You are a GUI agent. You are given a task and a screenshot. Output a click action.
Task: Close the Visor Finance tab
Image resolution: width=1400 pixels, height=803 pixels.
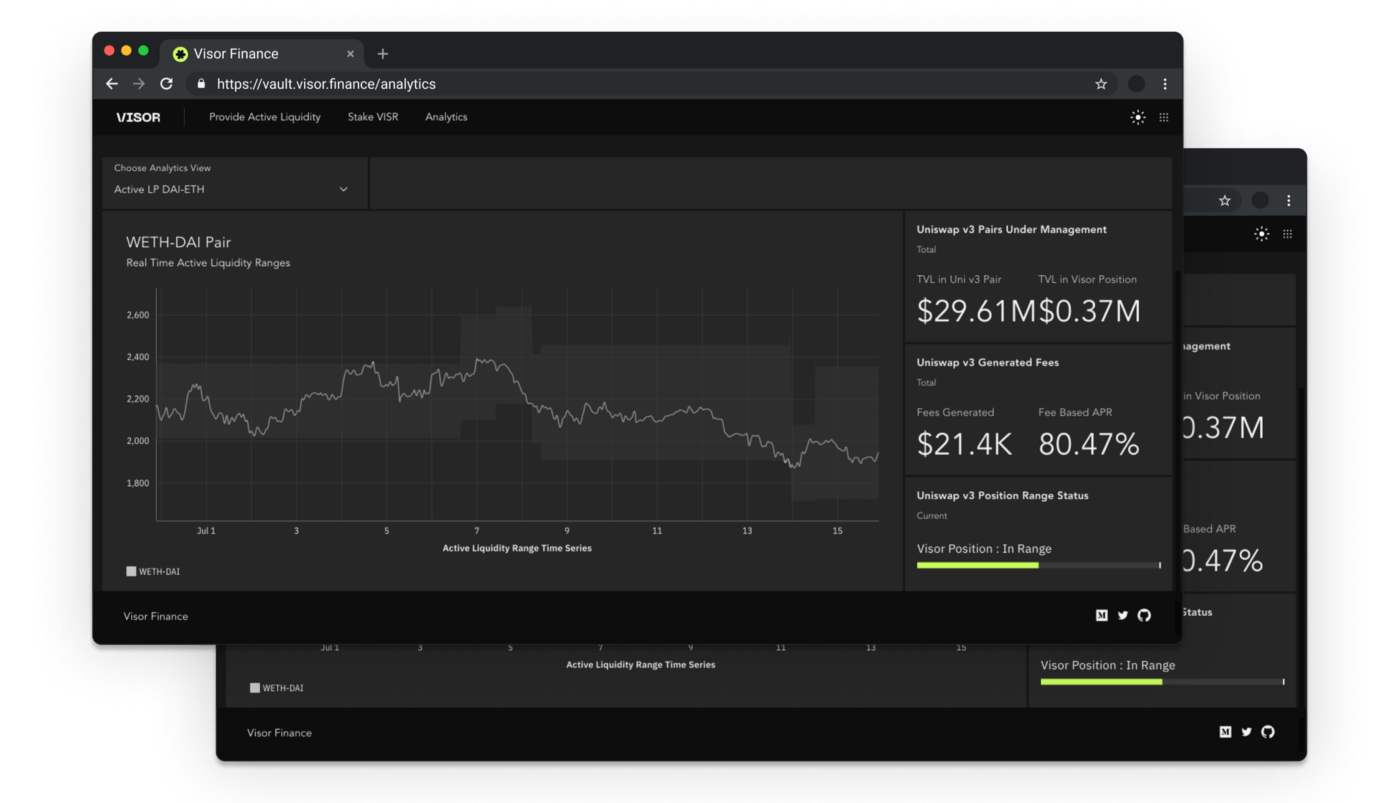tap(350, 54)
